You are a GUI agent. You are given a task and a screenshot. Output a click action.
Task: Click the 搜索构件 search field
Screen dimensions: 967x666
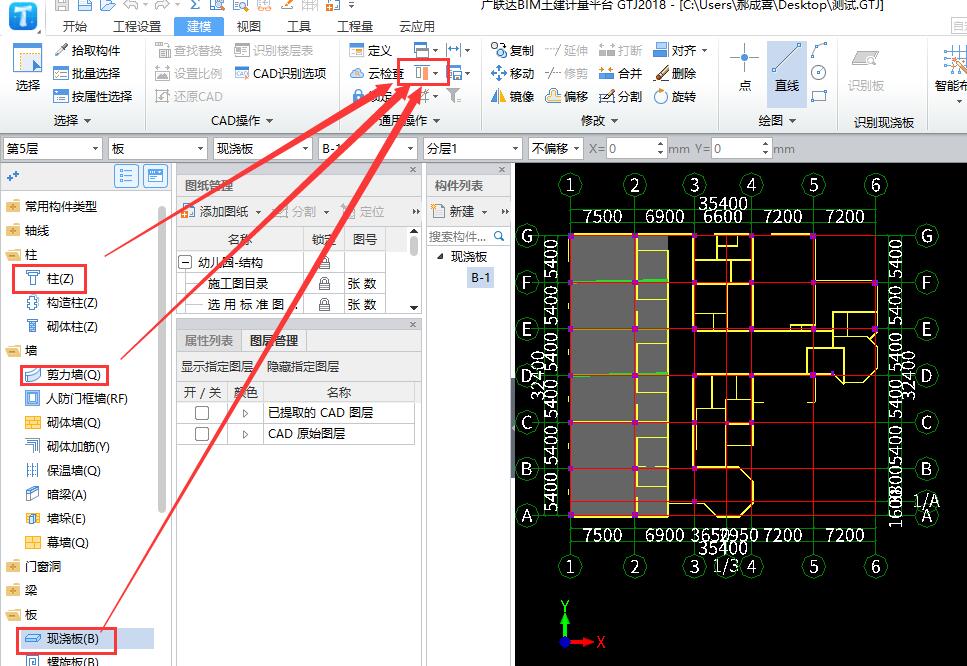tap(459, 236)
